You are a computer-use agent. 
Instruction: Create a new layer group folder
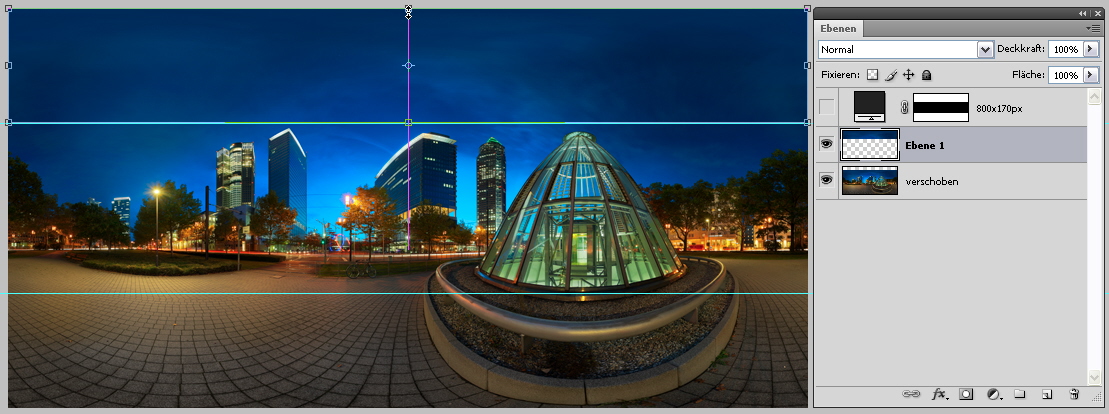coord(1020,395)
